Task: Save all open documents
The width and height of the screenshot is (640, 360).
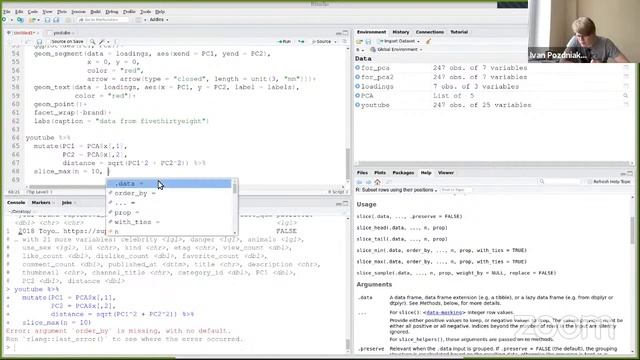Action: pos(56,20)
